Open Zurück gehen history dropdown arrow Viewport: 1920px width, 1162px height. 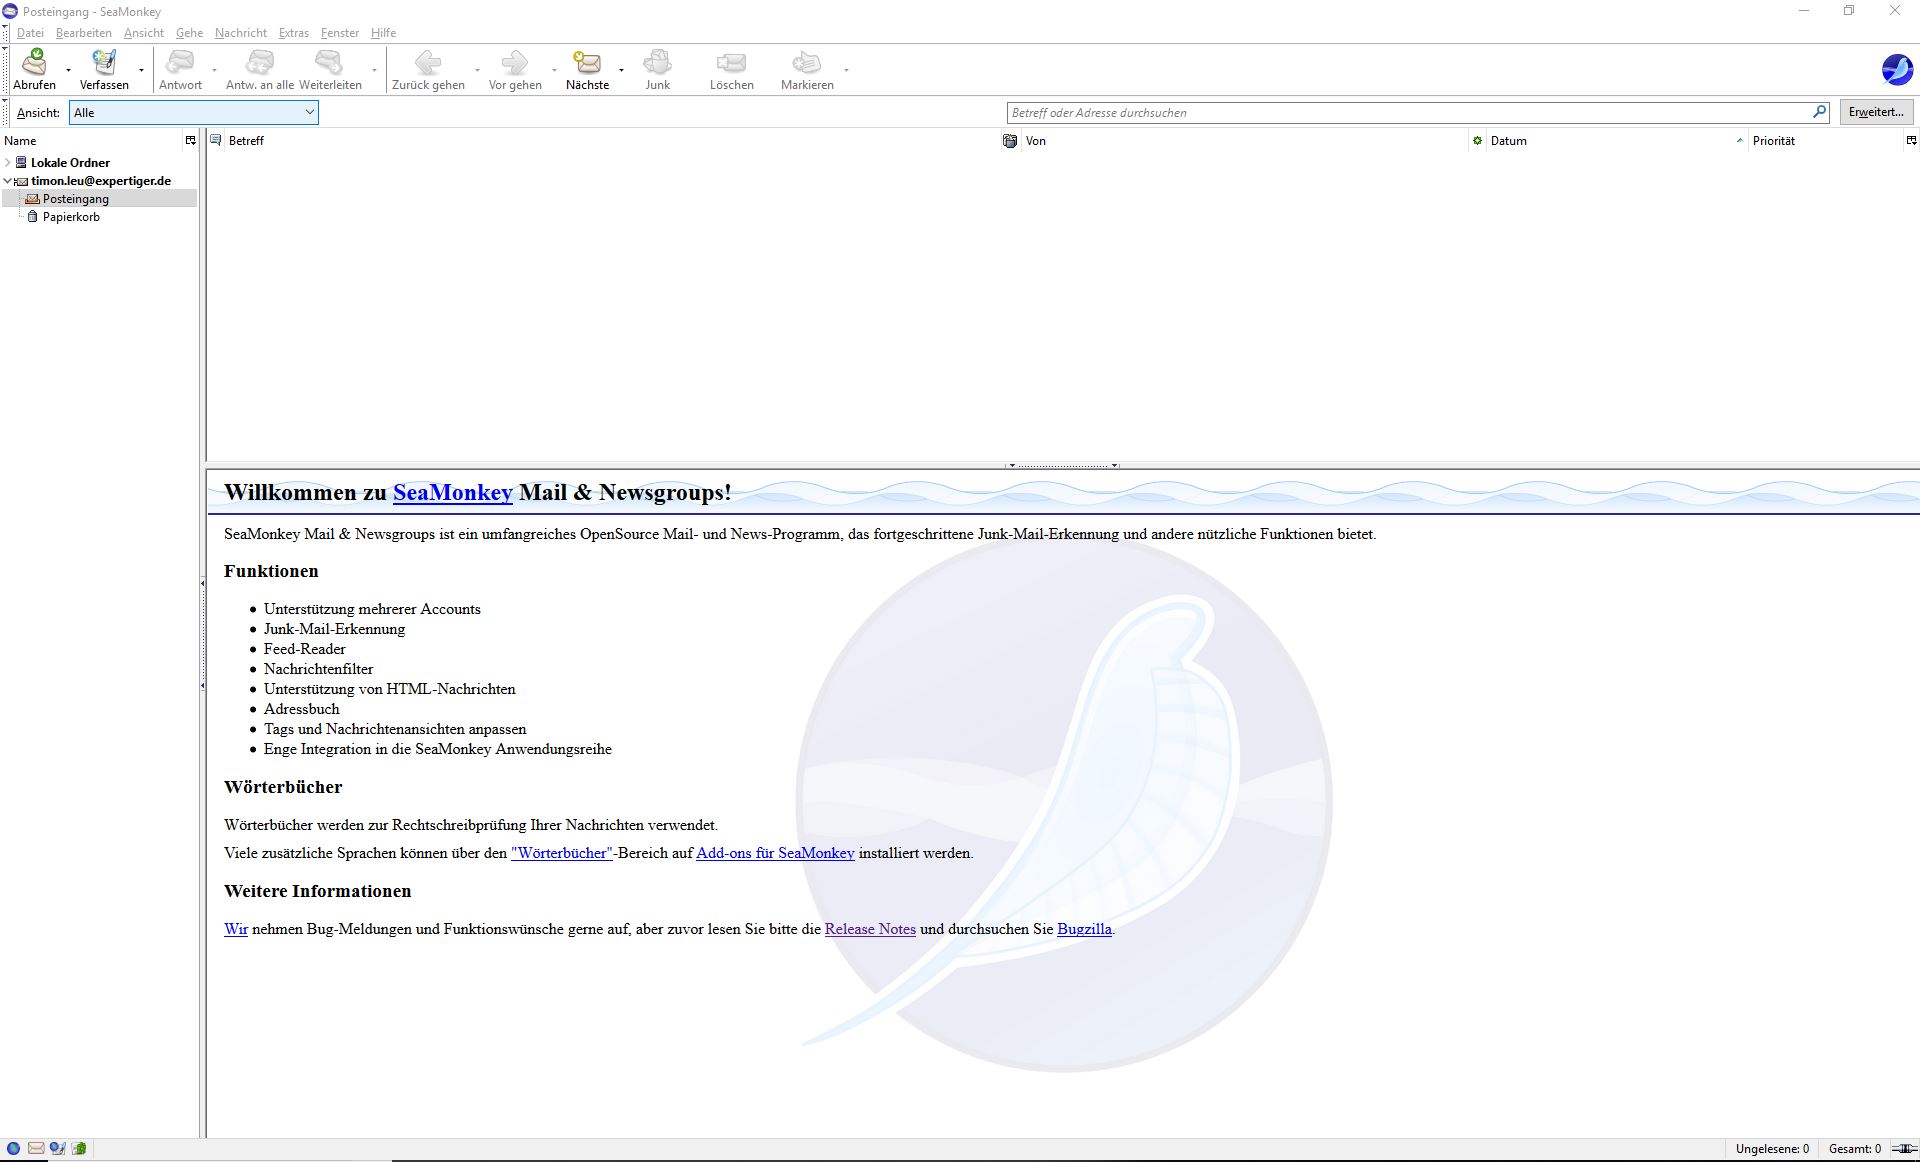click(x=477, y=70)
